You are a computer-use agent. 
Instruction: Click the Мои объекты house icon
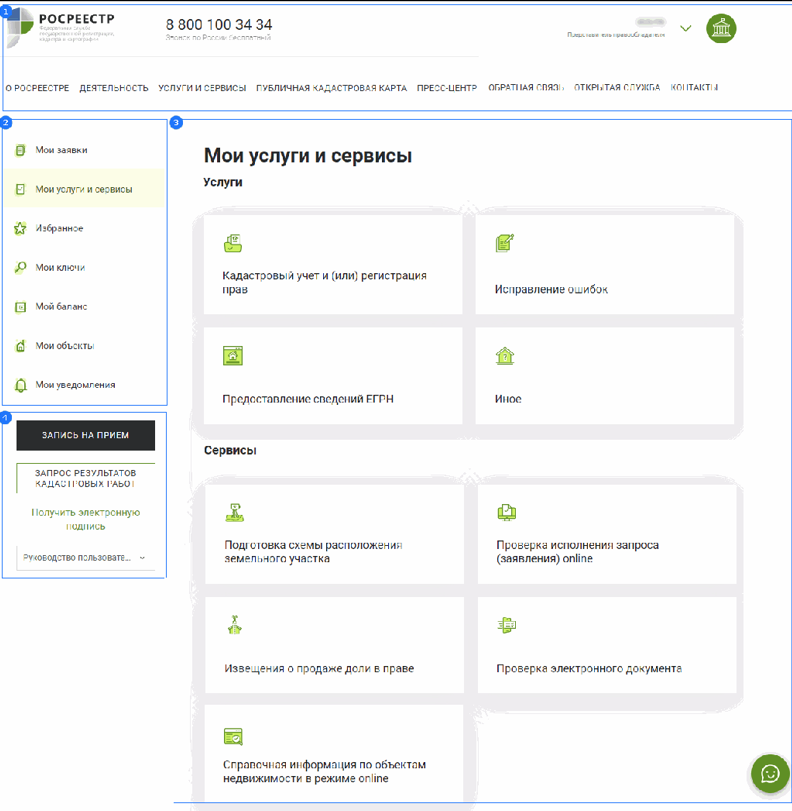click(x=20, y=346)
